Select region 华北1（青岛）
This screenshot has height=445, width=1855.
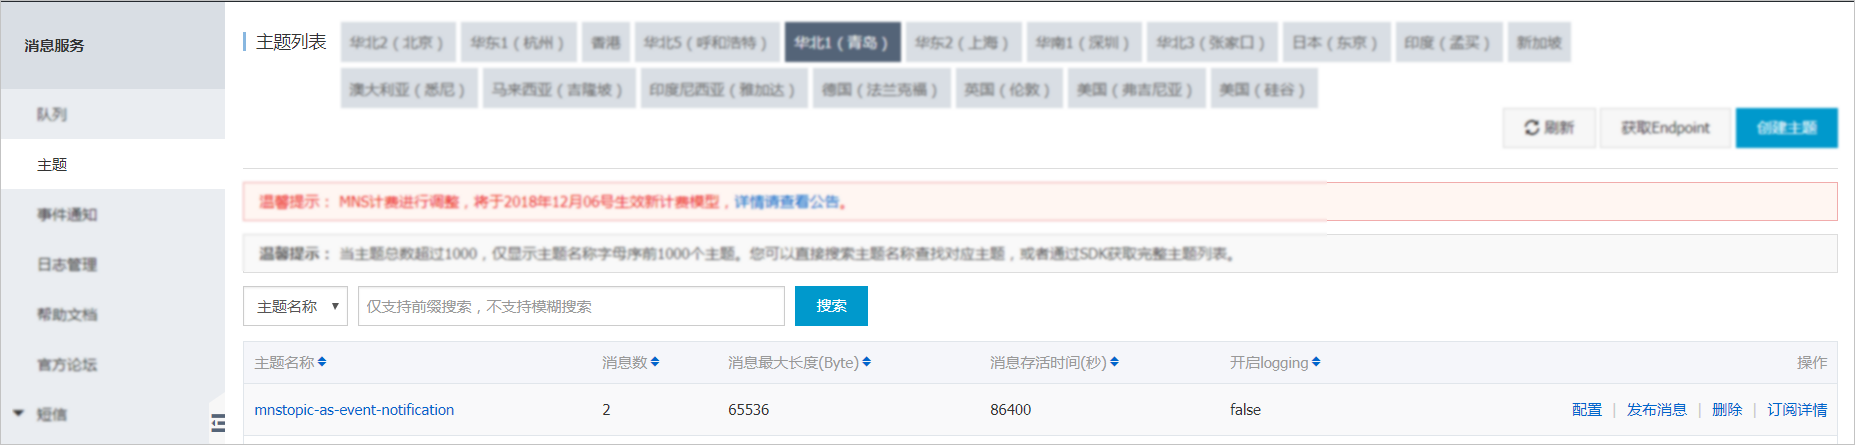842,42
